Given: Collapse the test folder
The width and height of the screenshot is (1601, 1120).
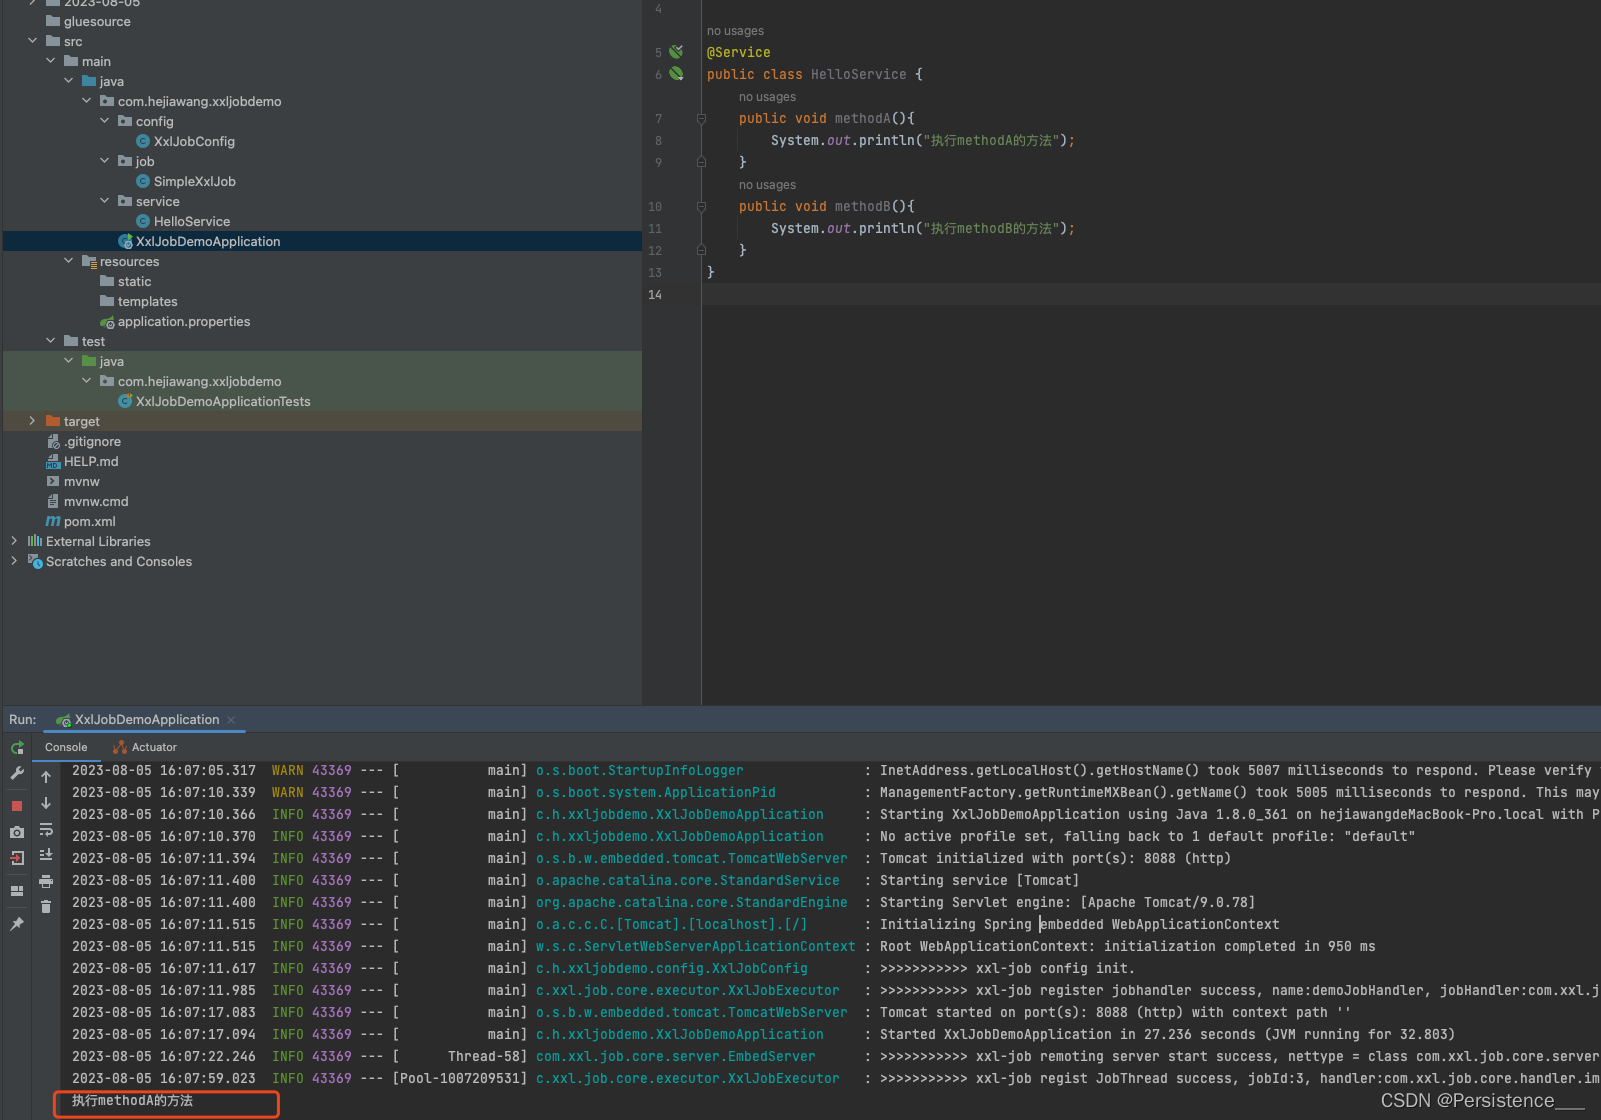Looking at the screenshot, I should [x=51, y=341].
